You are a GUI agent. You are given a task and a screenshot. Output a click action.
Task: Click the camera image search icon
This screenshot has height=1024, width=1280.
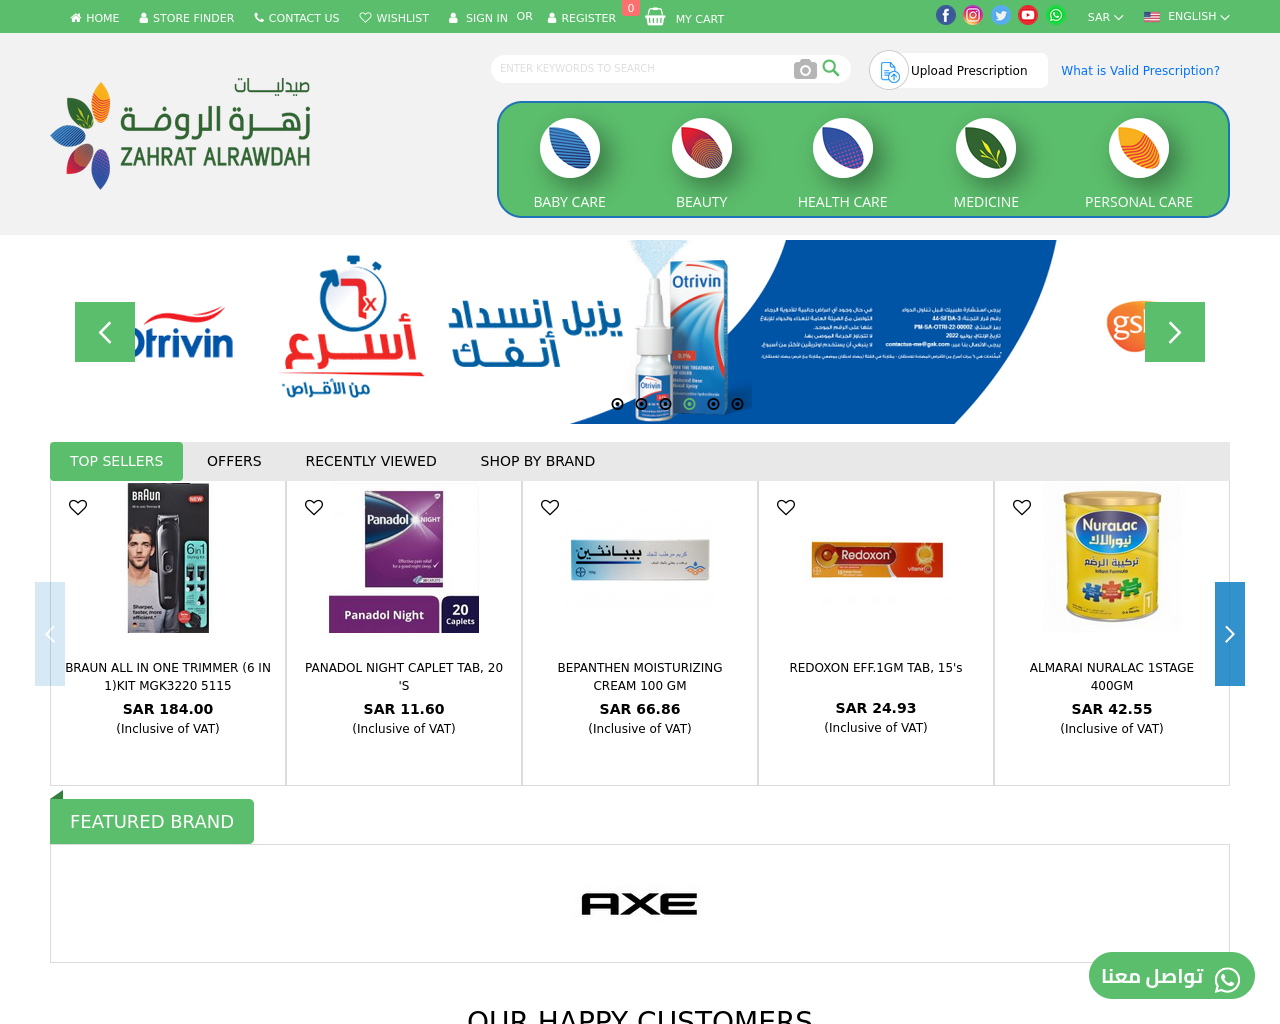tap(805, 69)
